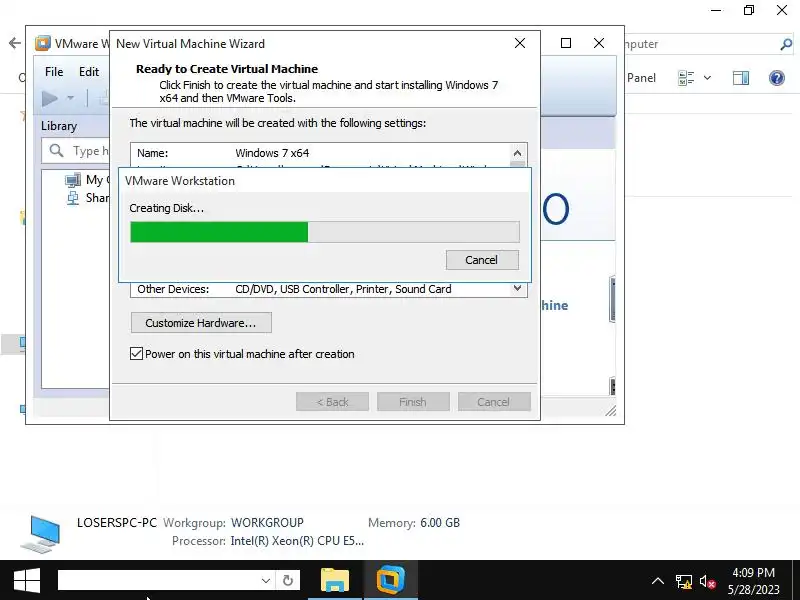Viewport: 800px width, 600px height.
Task: Click the wizard's Back button
Action: (332, 402)
